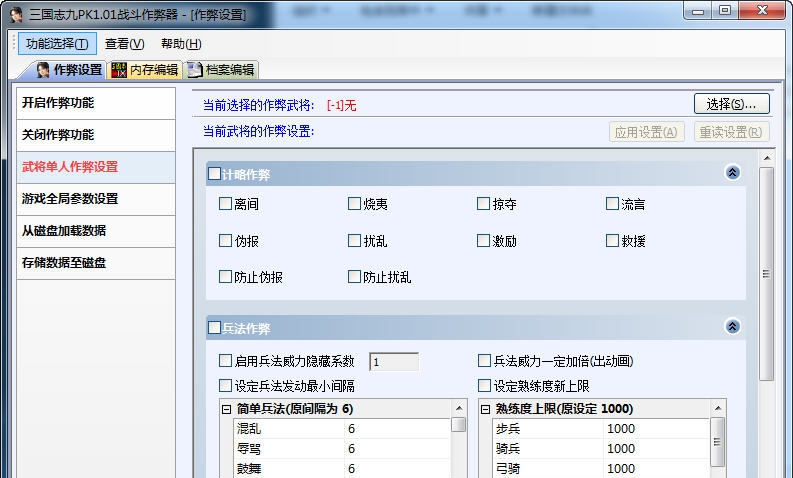Check the 激励 option

click(x=483, y=240)
